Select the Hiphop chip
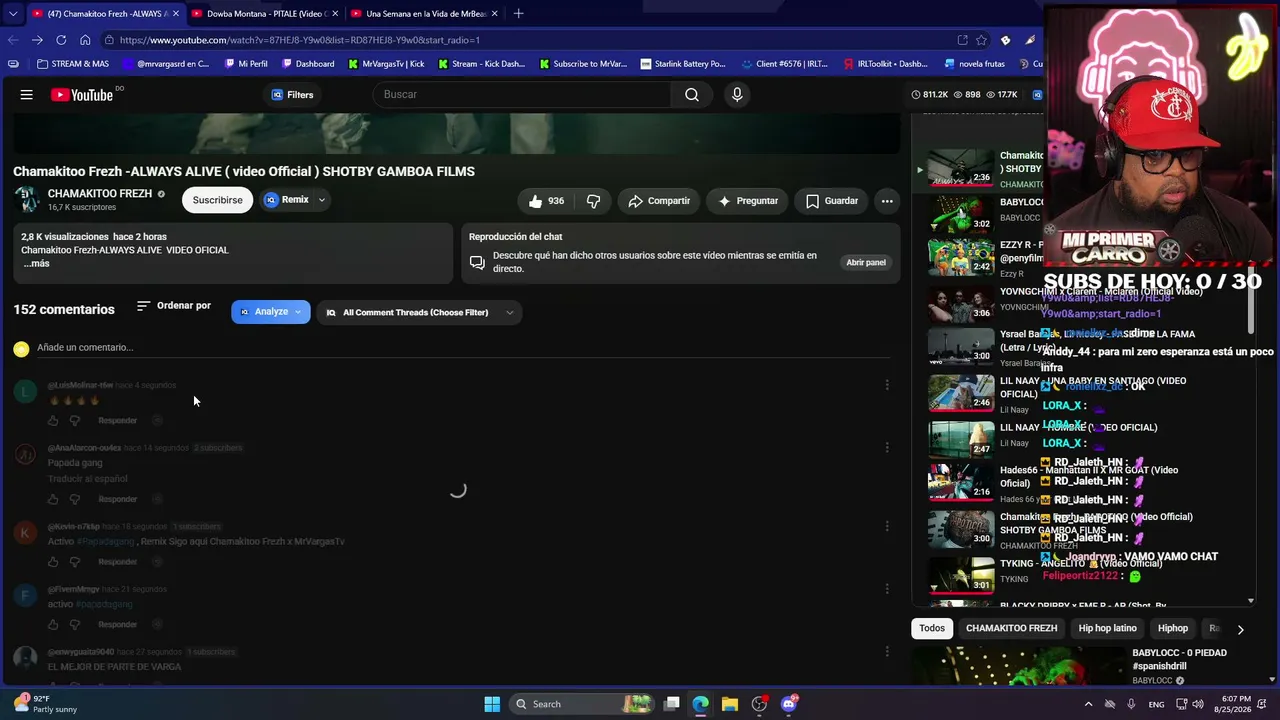Screen dimensions: 1280x720 click(1173, 629)
